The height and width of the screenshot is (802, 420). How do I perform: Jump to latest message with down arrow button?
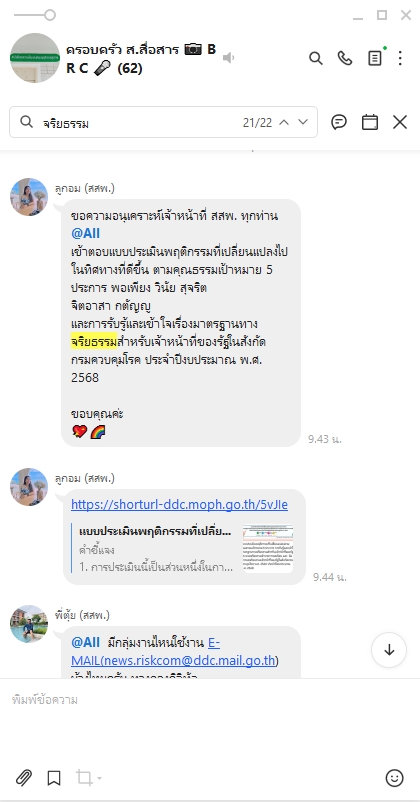(x=389, y=650)
